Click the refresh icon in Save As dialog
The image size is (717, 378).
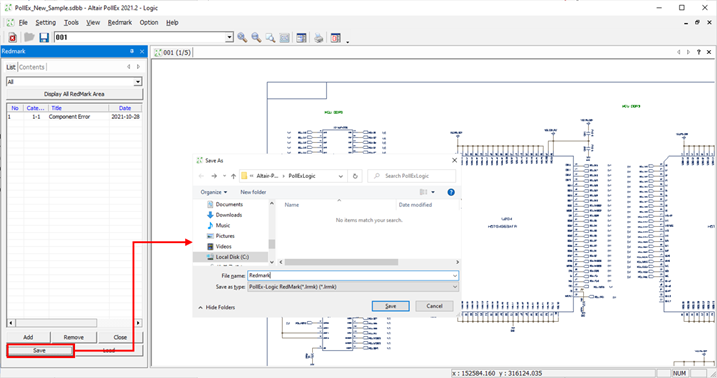pos(355,176)
